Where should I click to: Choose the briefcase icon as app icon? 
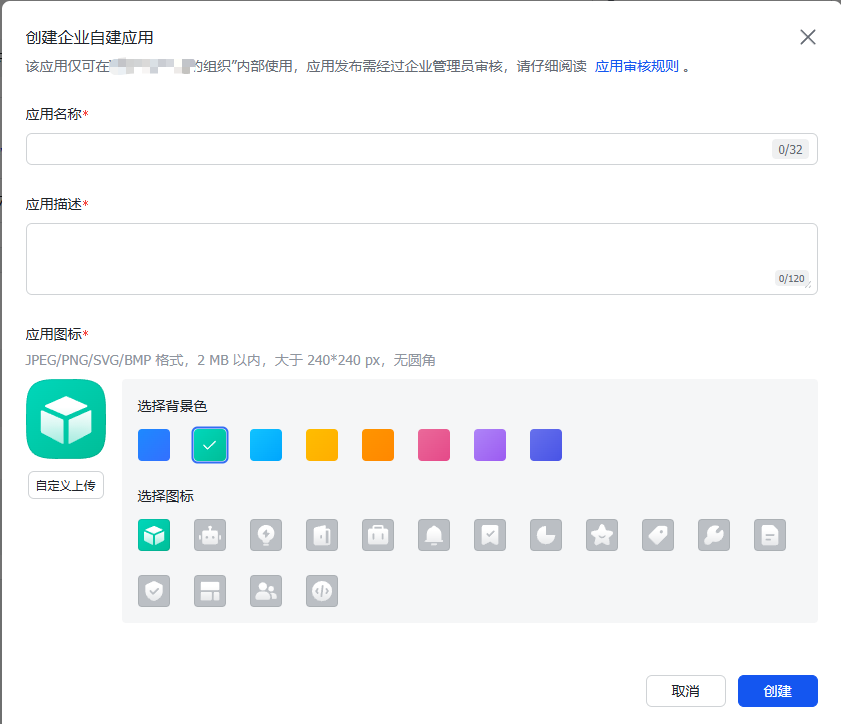coord(377,535)
